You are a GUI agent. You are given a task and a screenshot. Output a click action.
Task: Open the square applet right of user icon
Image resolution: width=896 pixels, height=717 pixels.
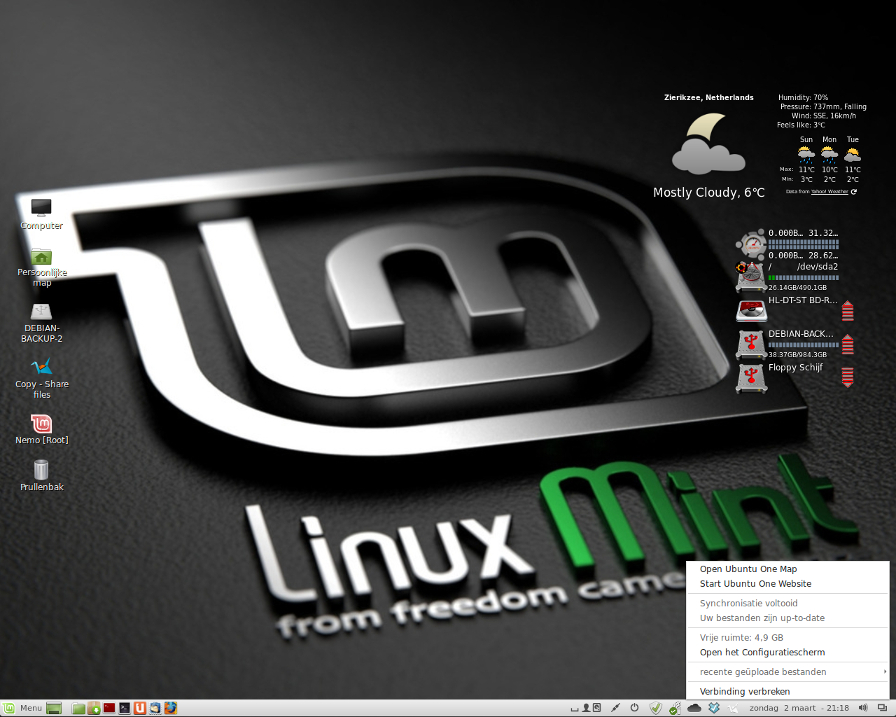coord(597,708)
